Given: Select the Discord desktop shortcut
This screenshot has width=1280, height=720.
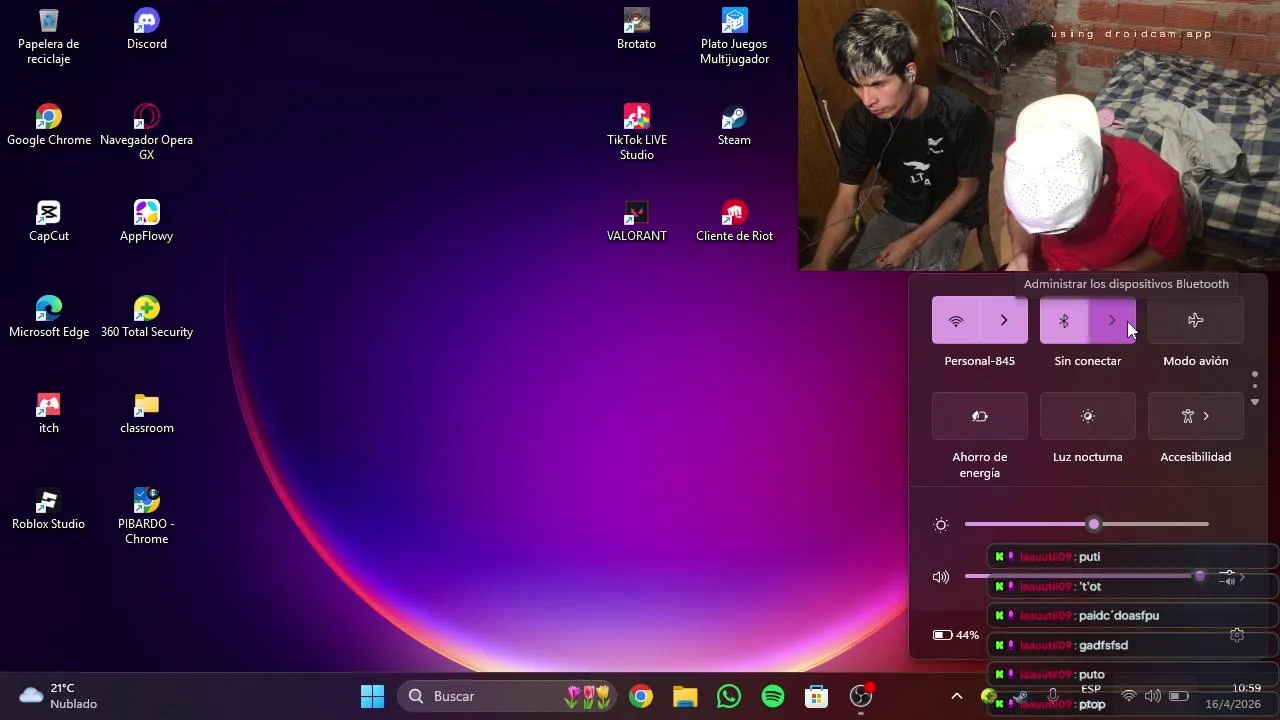Looking at the screenshot, I should click(147, 29).
